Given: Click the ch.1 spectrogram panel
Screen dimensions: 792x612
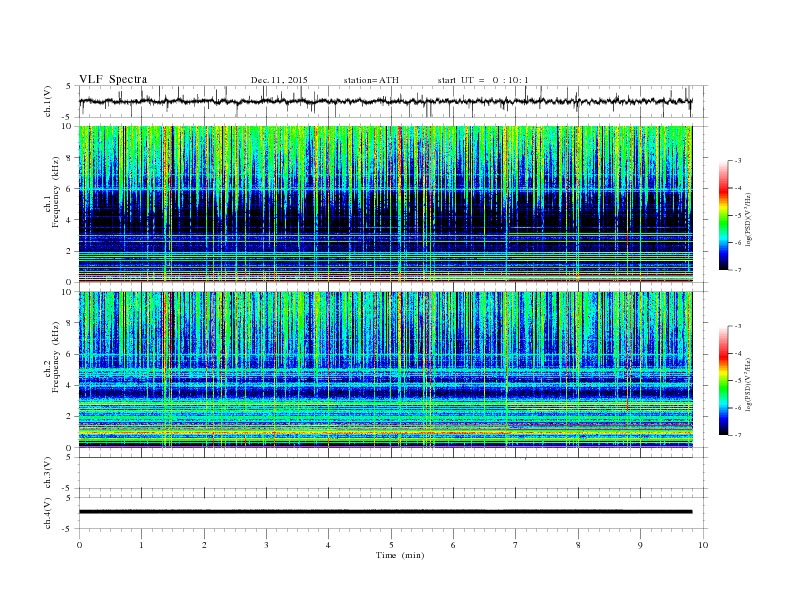Looking at the screenshot, I should pos(386,204).
